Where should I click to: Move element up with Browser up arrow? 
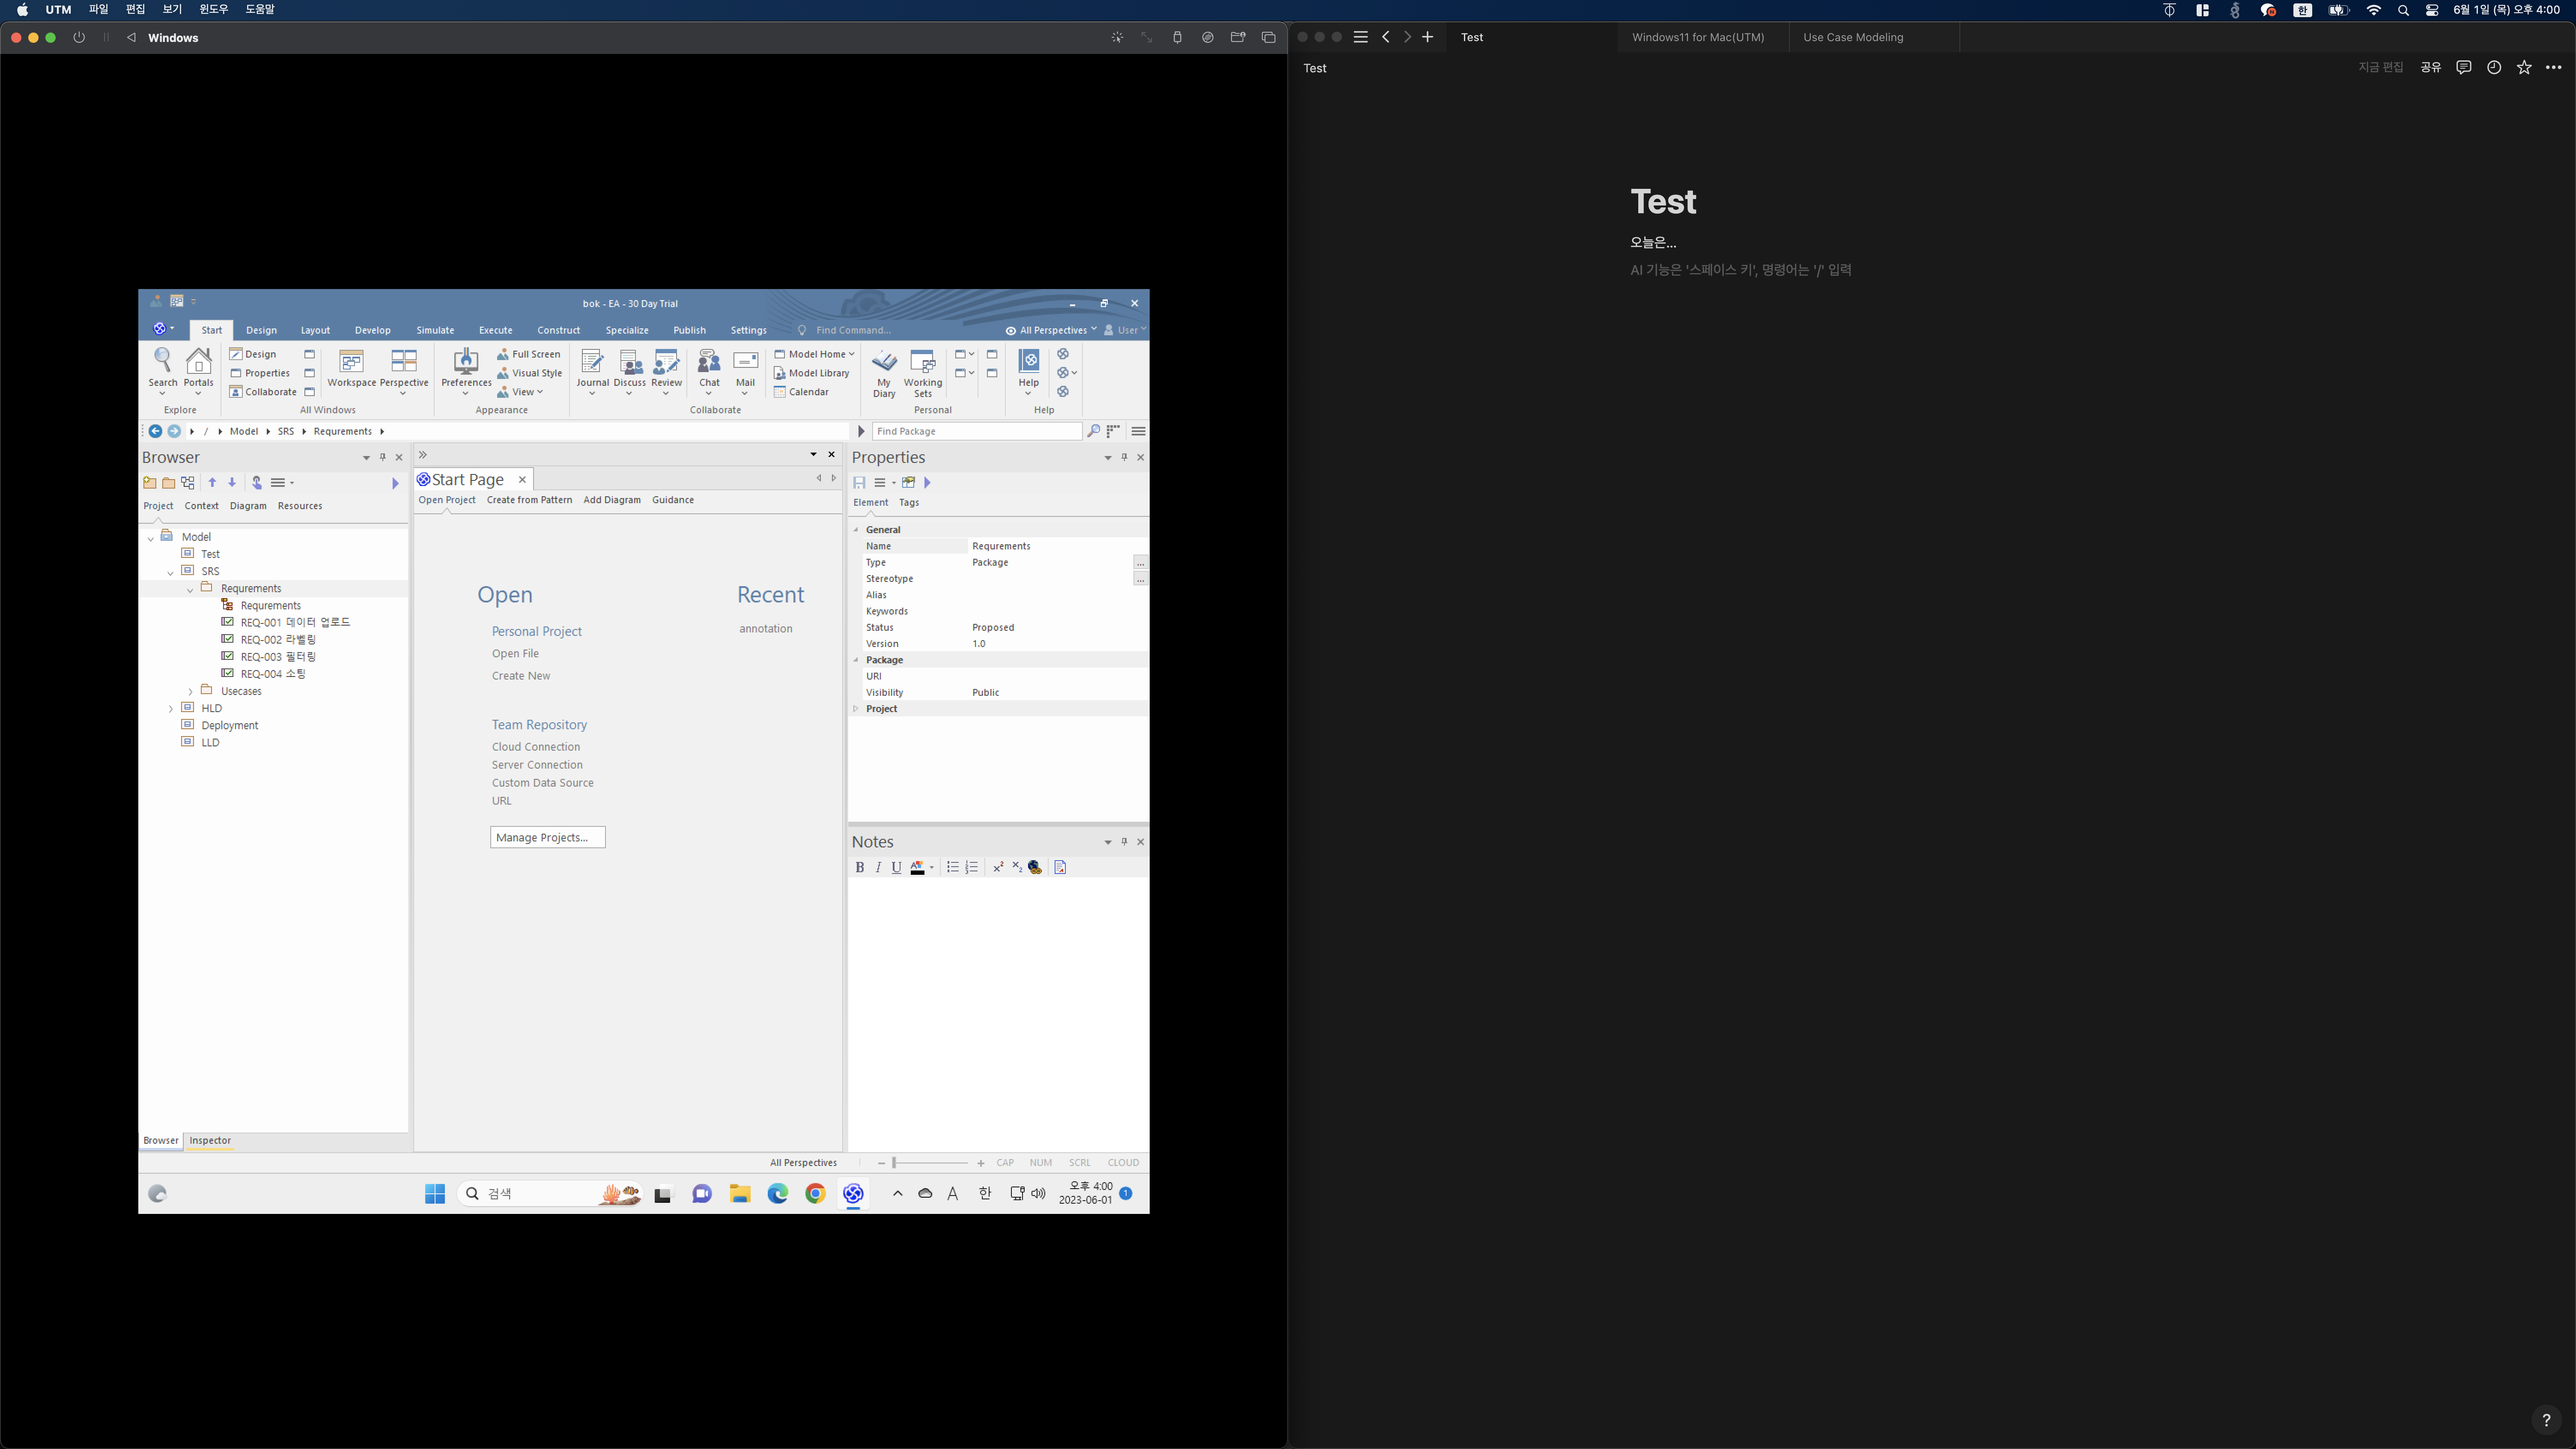(212, 483)
